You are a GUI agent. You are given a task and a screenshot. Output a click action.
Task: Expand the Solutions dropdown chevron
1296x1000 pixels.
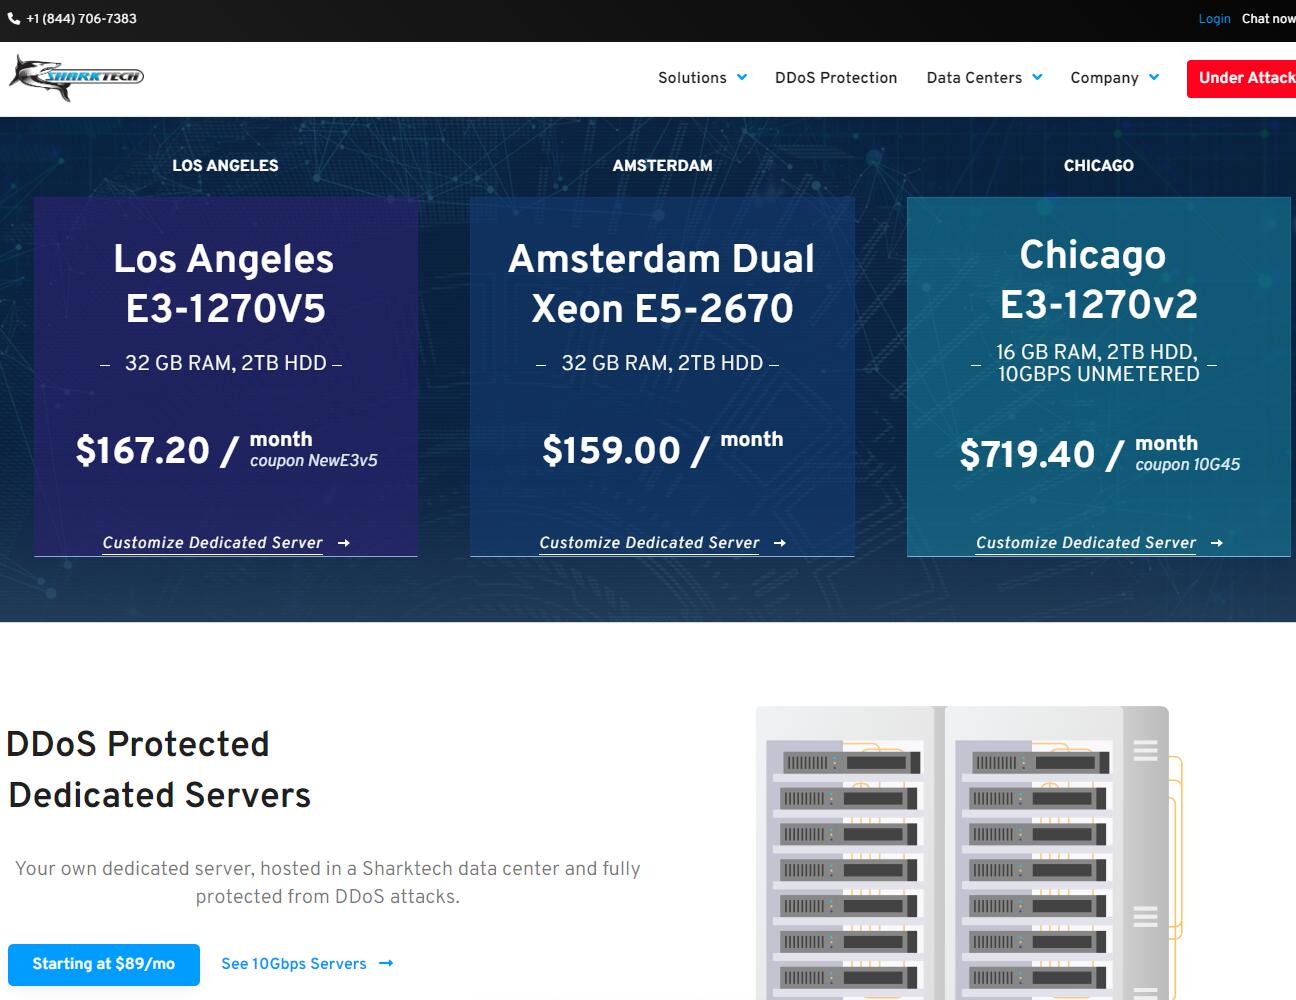tap(742, 77)
